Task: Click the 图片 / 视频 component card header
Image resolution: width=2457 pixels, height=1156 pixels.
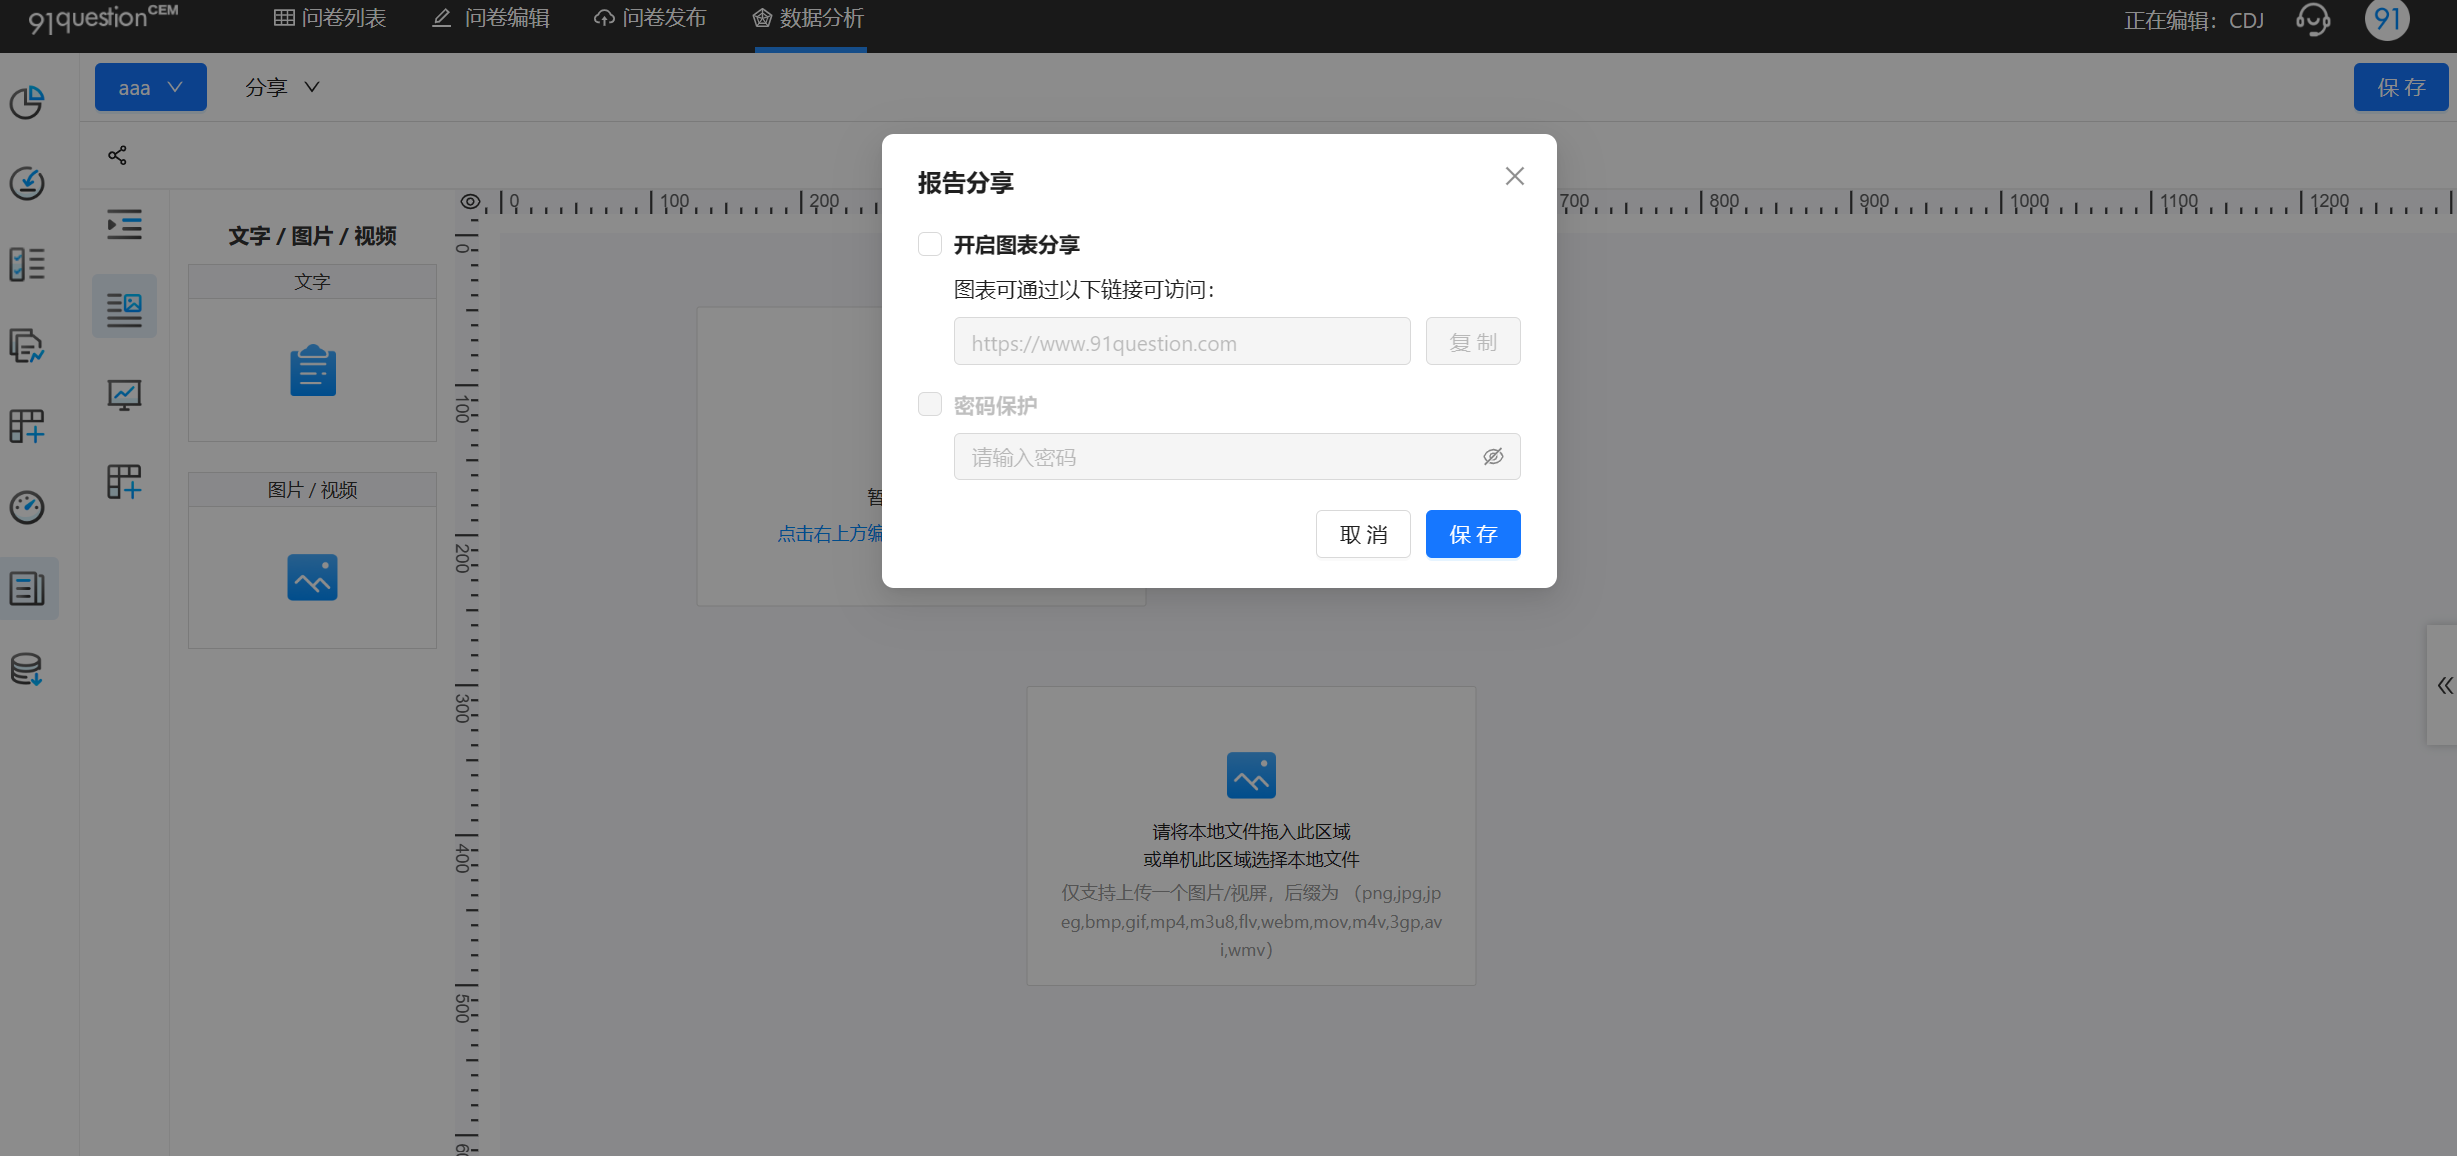Action: coord(312,490)
